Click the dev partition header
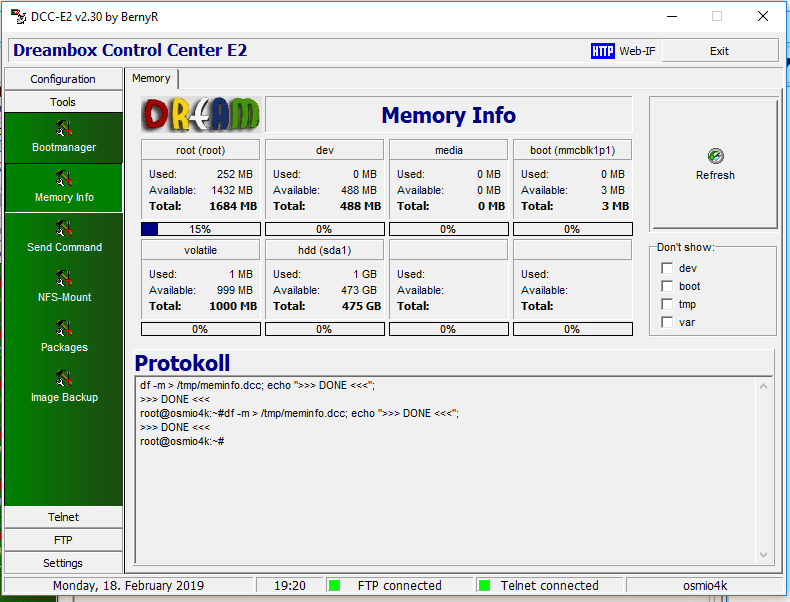Image resolution: width=790 pixels, height=602 pixels. point(324,150)
